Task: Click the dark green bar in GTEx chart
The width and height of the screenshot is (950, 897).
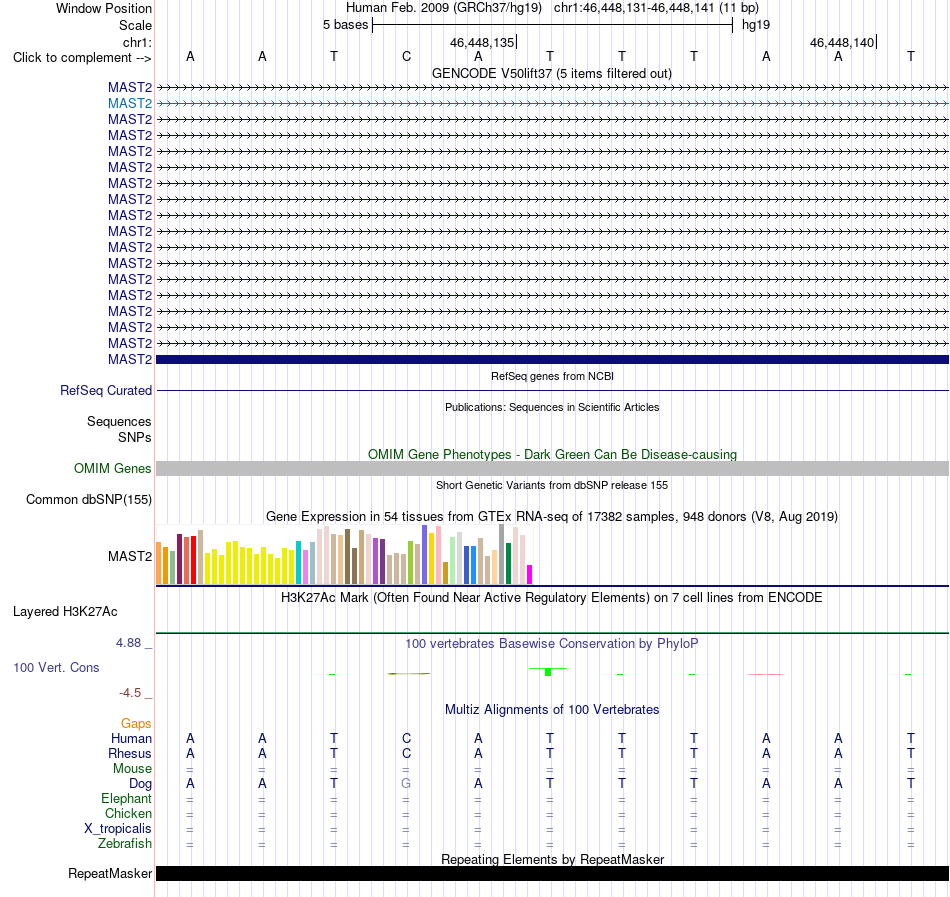Action: pos(509,563)
